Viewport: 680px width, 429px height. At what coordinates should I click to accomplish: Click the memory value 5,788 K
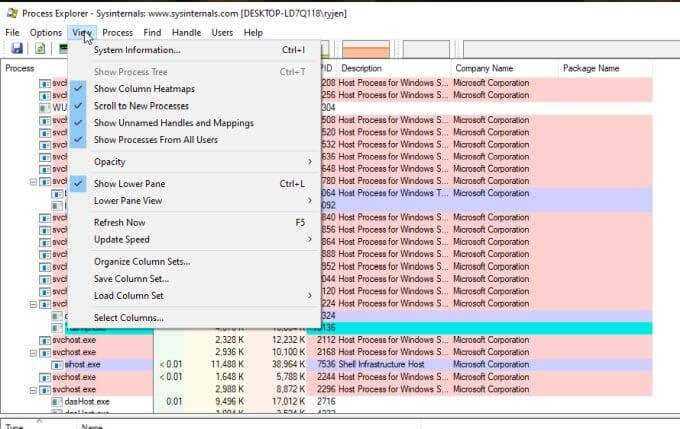point(291,377)
